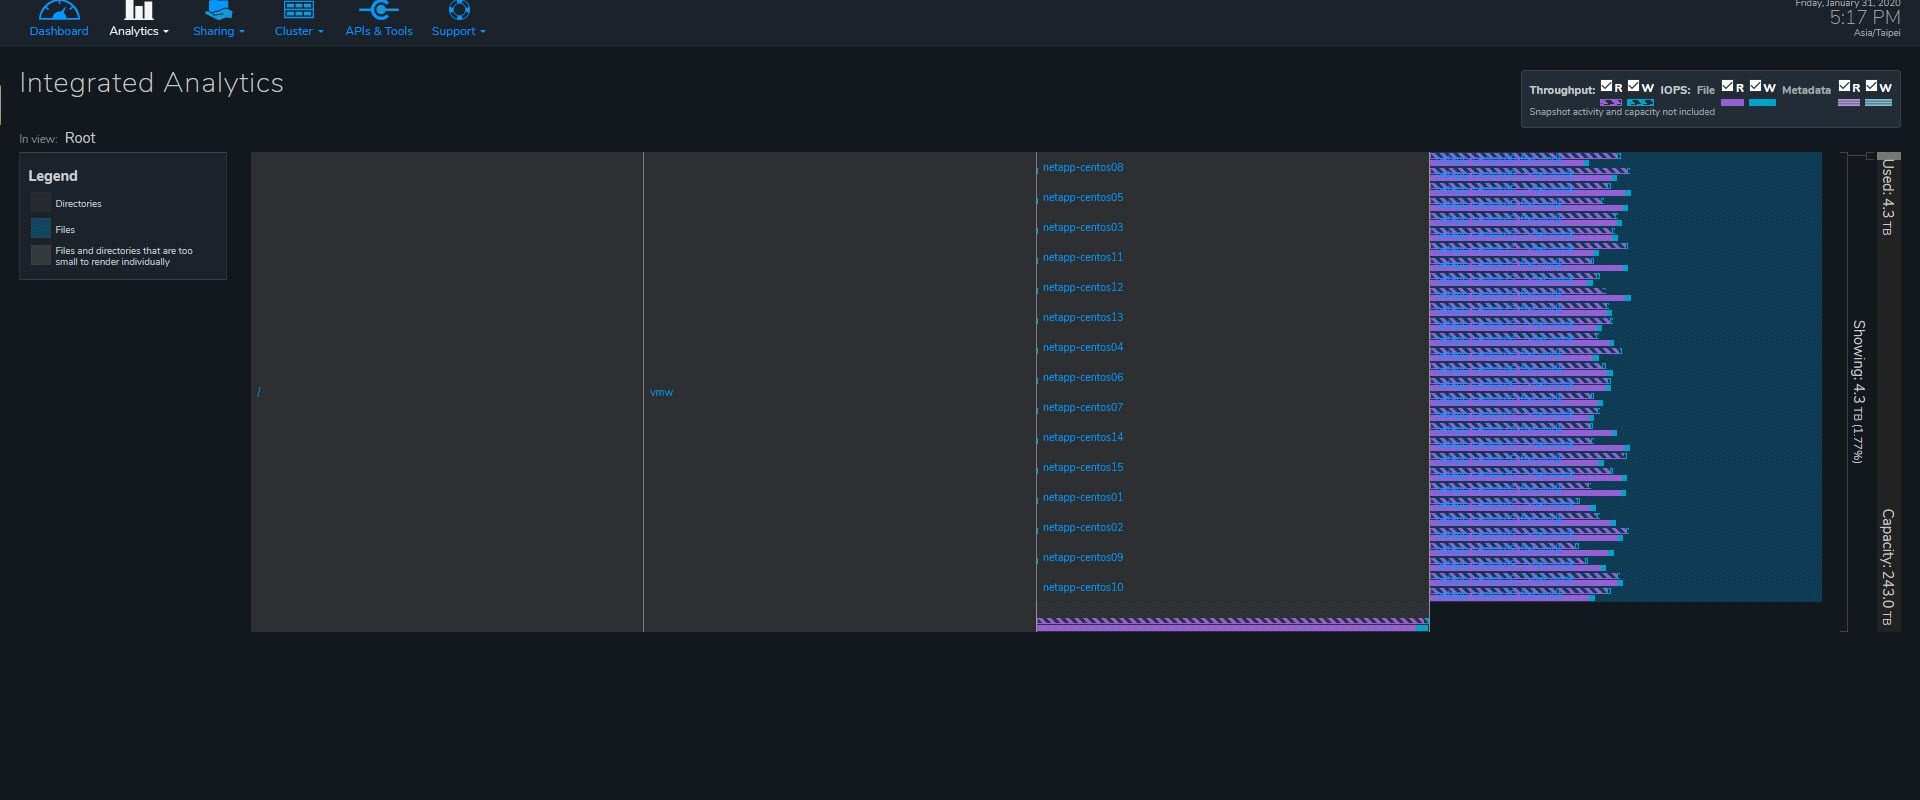Click the "Capacity: 243.0 TB" label
The width and height of the screenshot is (1920, 800).
point(1887,567)
